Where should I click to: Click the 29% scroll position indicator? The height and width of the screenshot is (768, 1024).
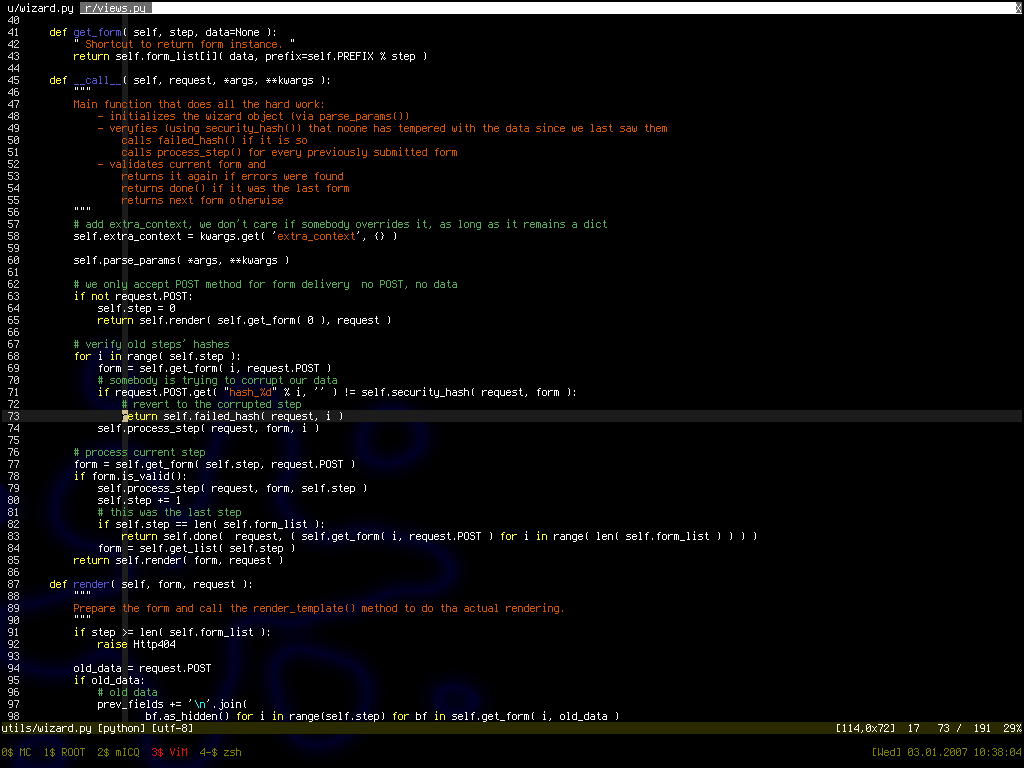(x=1011, y=728)
